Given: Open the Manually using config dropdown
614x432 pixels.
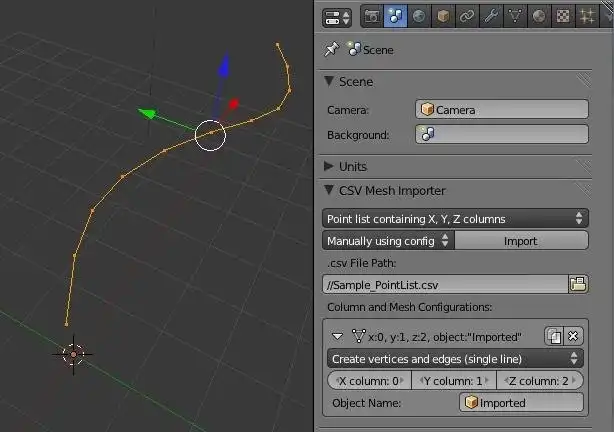Looking at the screenshot, I should (x=388, y=240).
